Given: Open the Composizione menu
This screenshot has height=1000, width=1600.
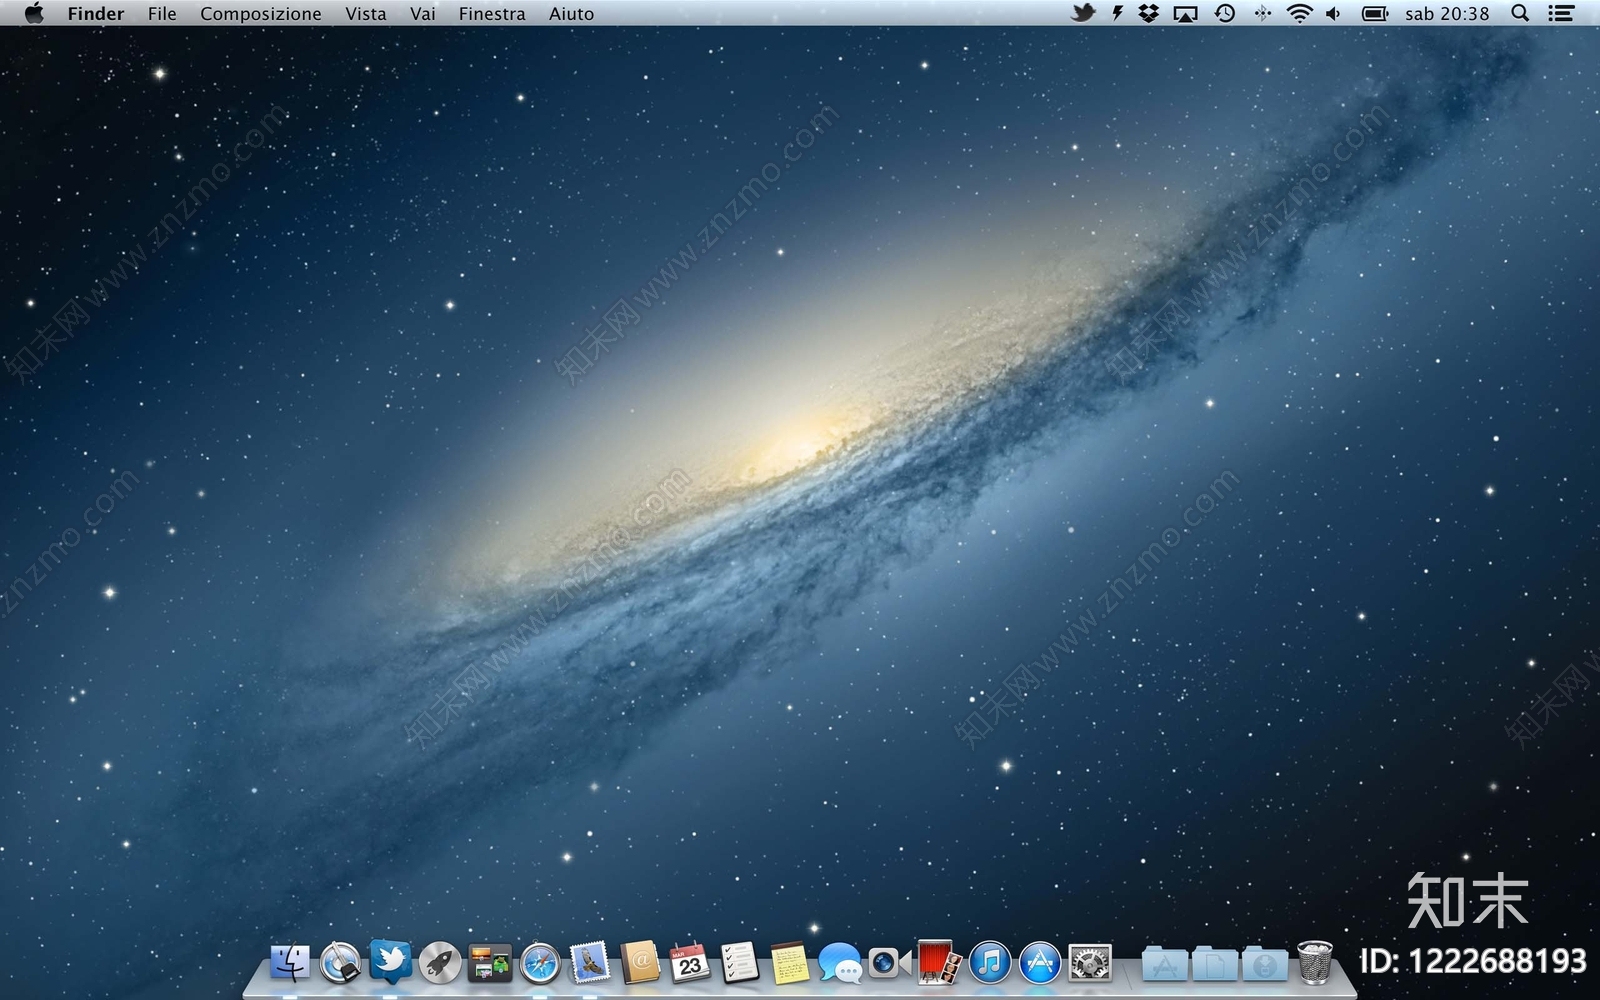Looking at the screenshot, I should click(x=261, y=14).
